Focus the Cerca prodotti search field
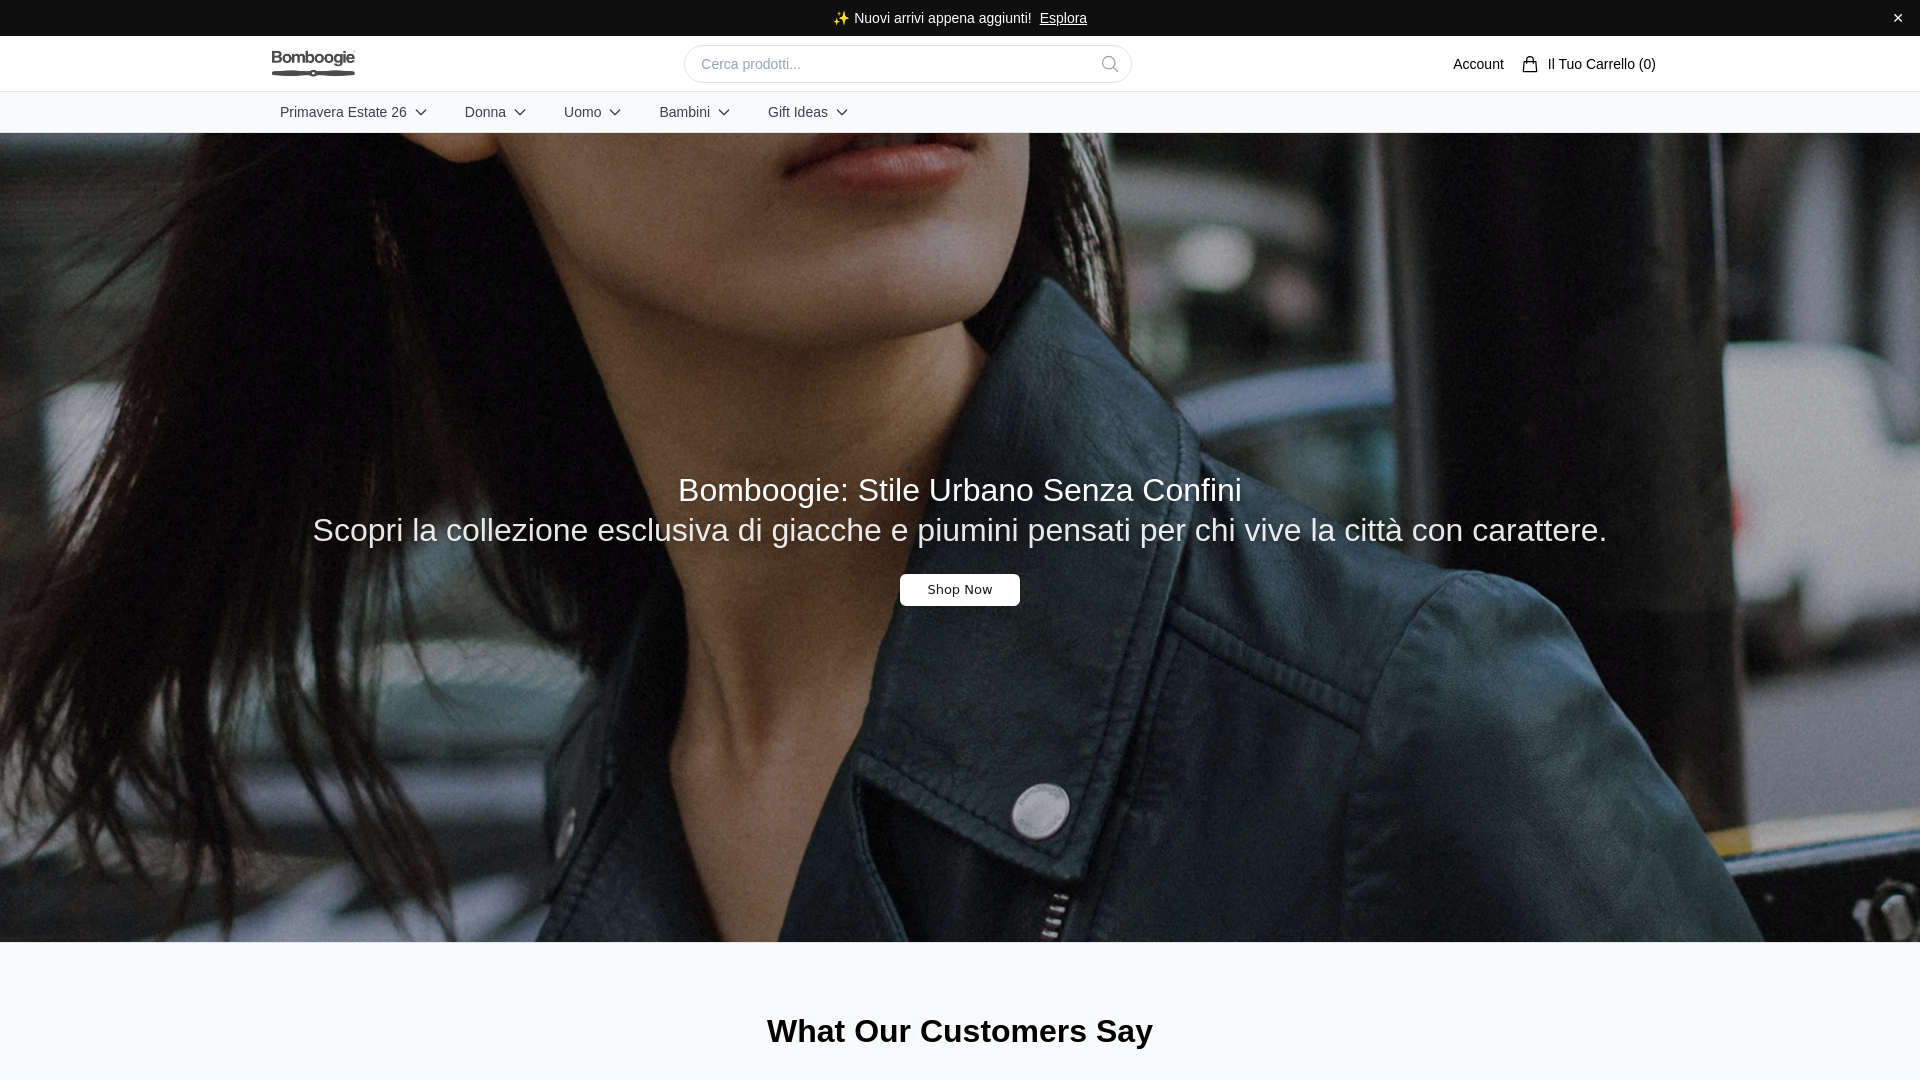The width and height of the screenshot is (1920, 1080). click(907, 64)
